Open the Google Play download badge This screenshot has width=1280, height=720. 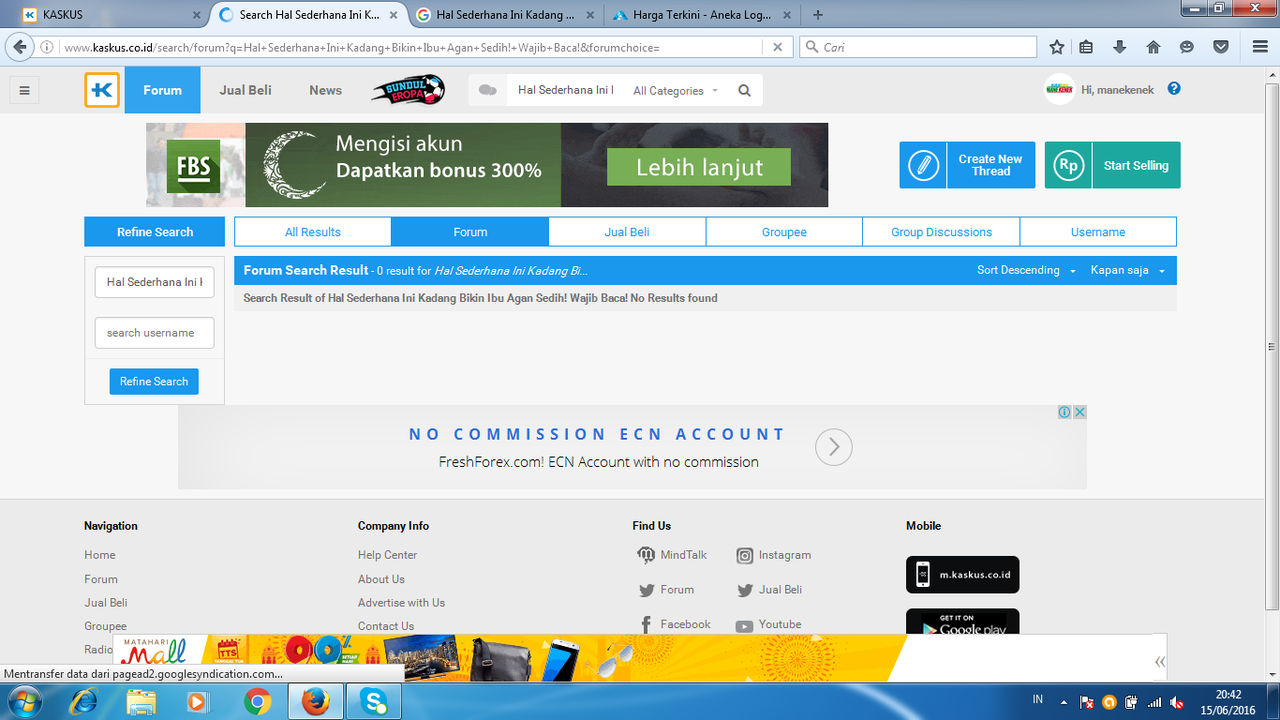pos(963,623)
